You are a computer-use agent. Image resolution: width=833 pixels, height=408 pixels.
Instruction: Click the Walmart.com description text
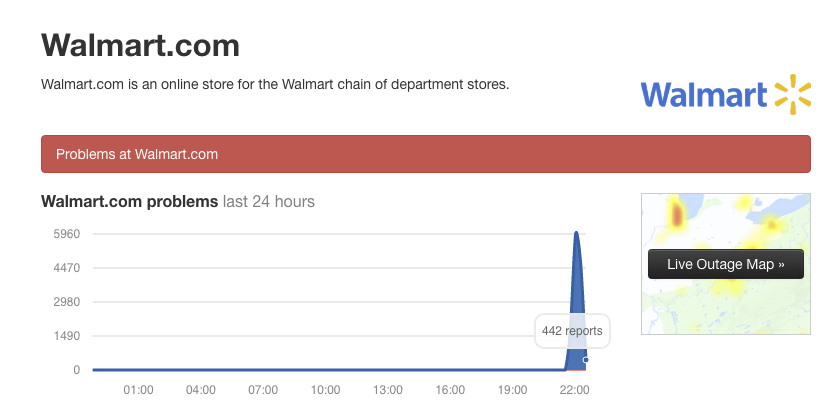pyautogui.click(x=275, y=84)
